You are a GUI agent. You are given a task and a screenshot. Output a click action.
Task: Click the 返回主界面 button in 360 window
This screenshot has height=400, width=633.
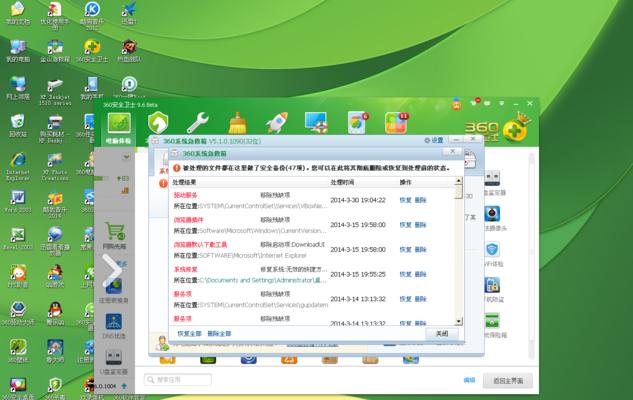(508, 381)
